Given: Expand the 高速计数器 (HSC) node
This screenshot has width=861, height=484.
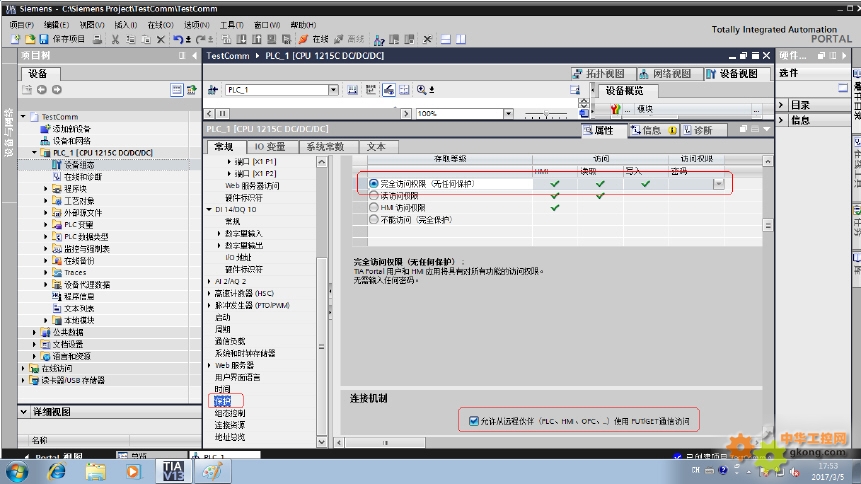Looking at the screenshot, I should (209, 293).
